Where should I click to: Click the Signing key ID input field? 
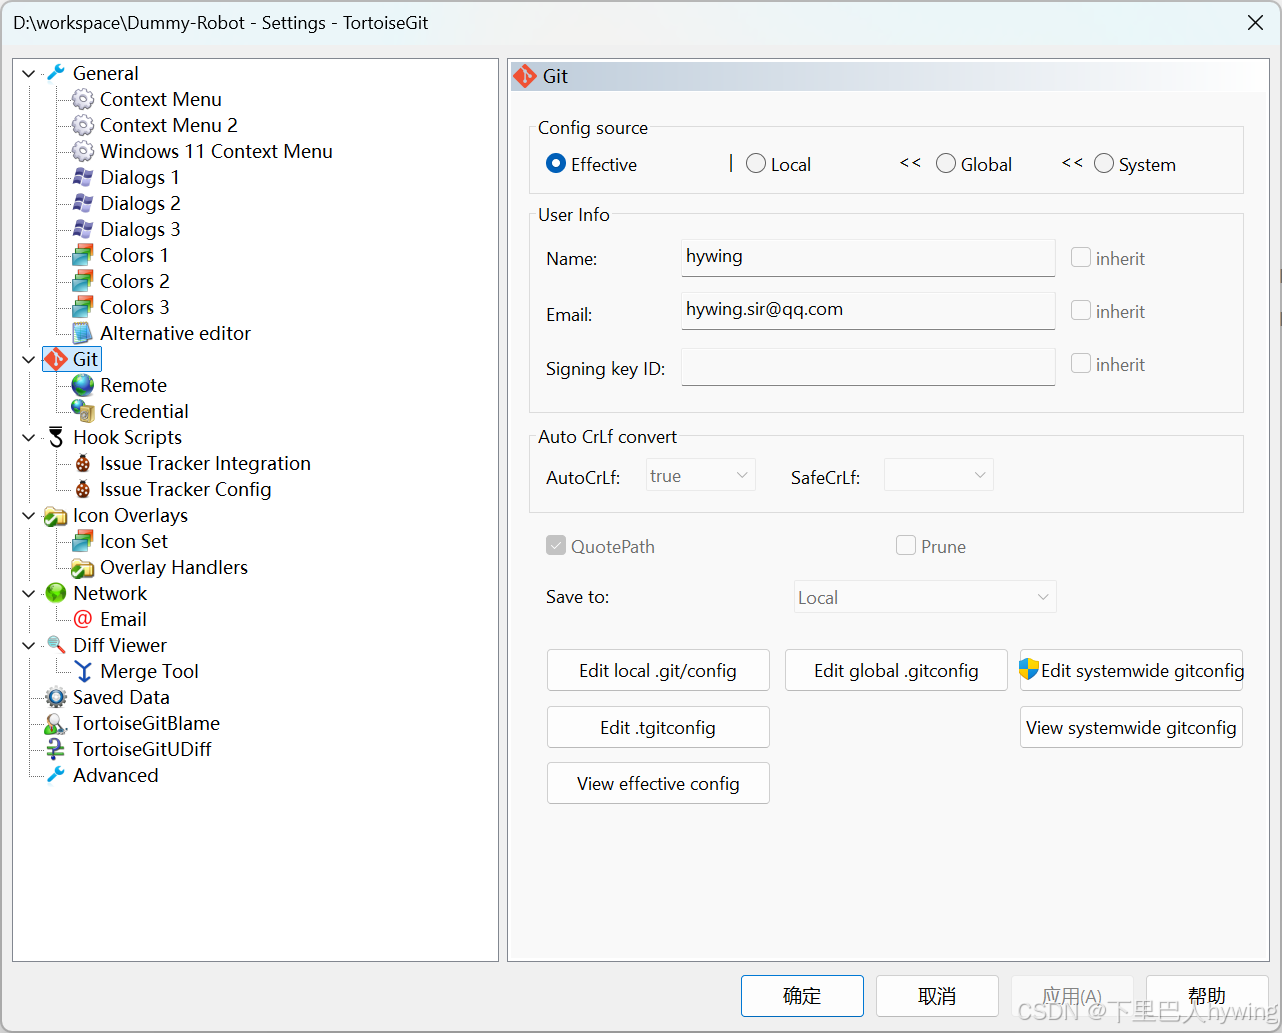(868, 366)
